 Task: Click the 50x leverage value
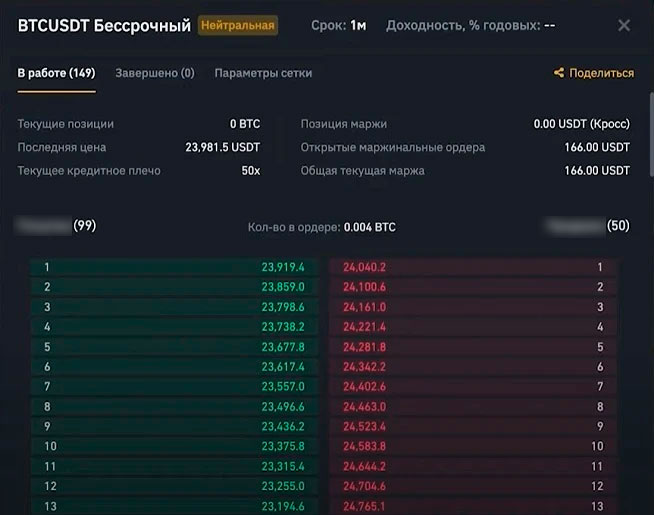pyautogui.click(x=250, y=170)
